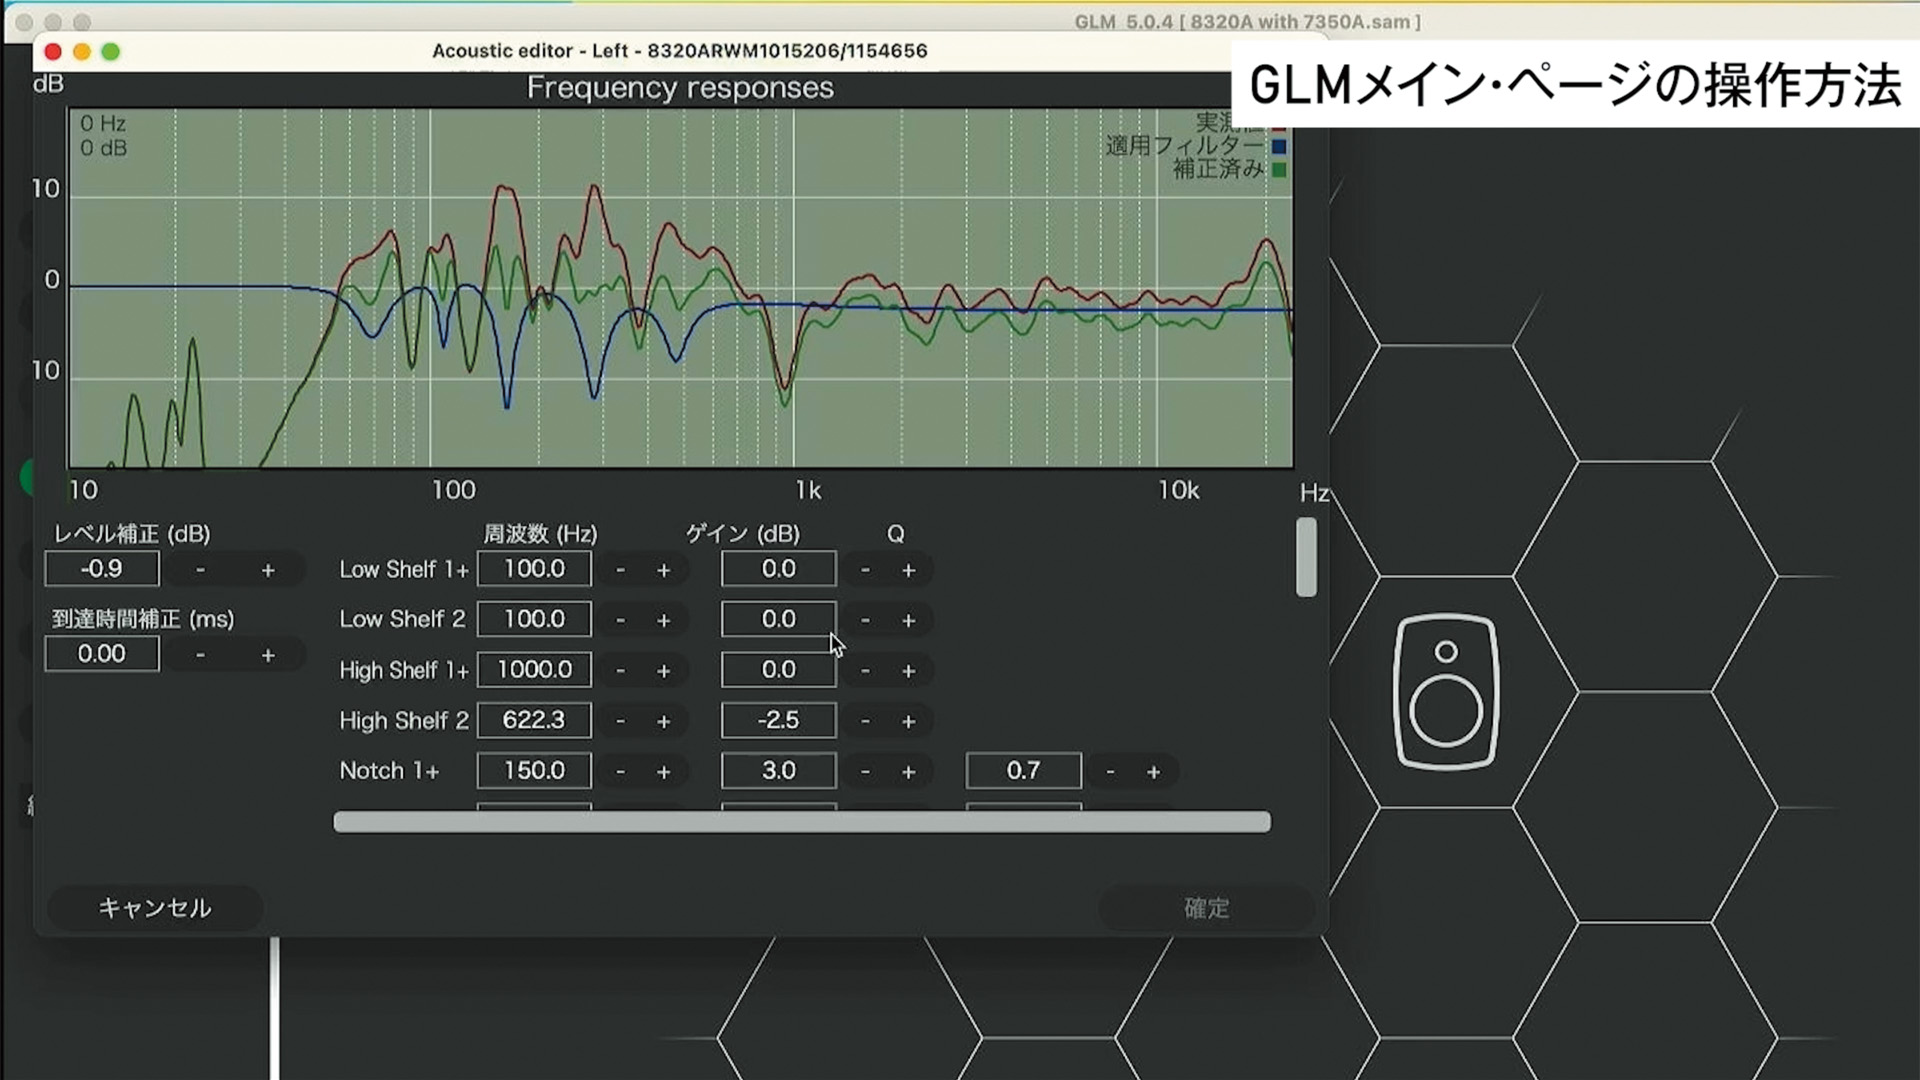Decrease High Shelf 2 gain

(865, 721)
